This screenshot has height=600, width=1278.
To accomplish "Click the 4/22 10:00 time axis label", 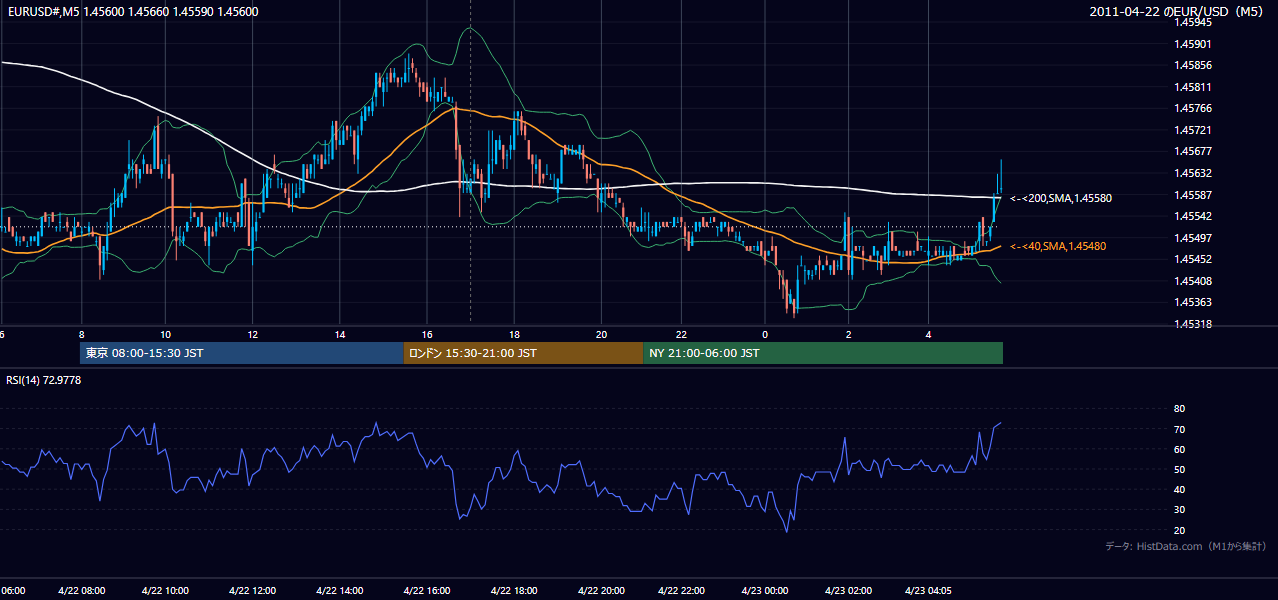I will 165,590.
